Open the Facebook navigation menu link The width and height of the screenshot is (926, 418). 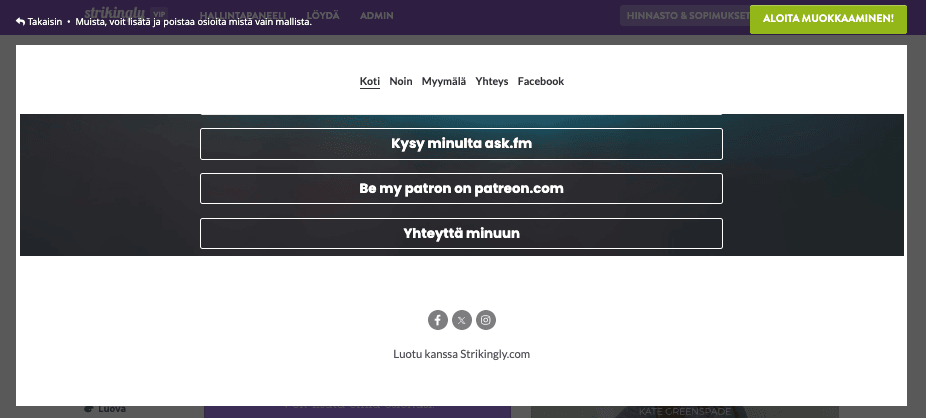point(541,81)
